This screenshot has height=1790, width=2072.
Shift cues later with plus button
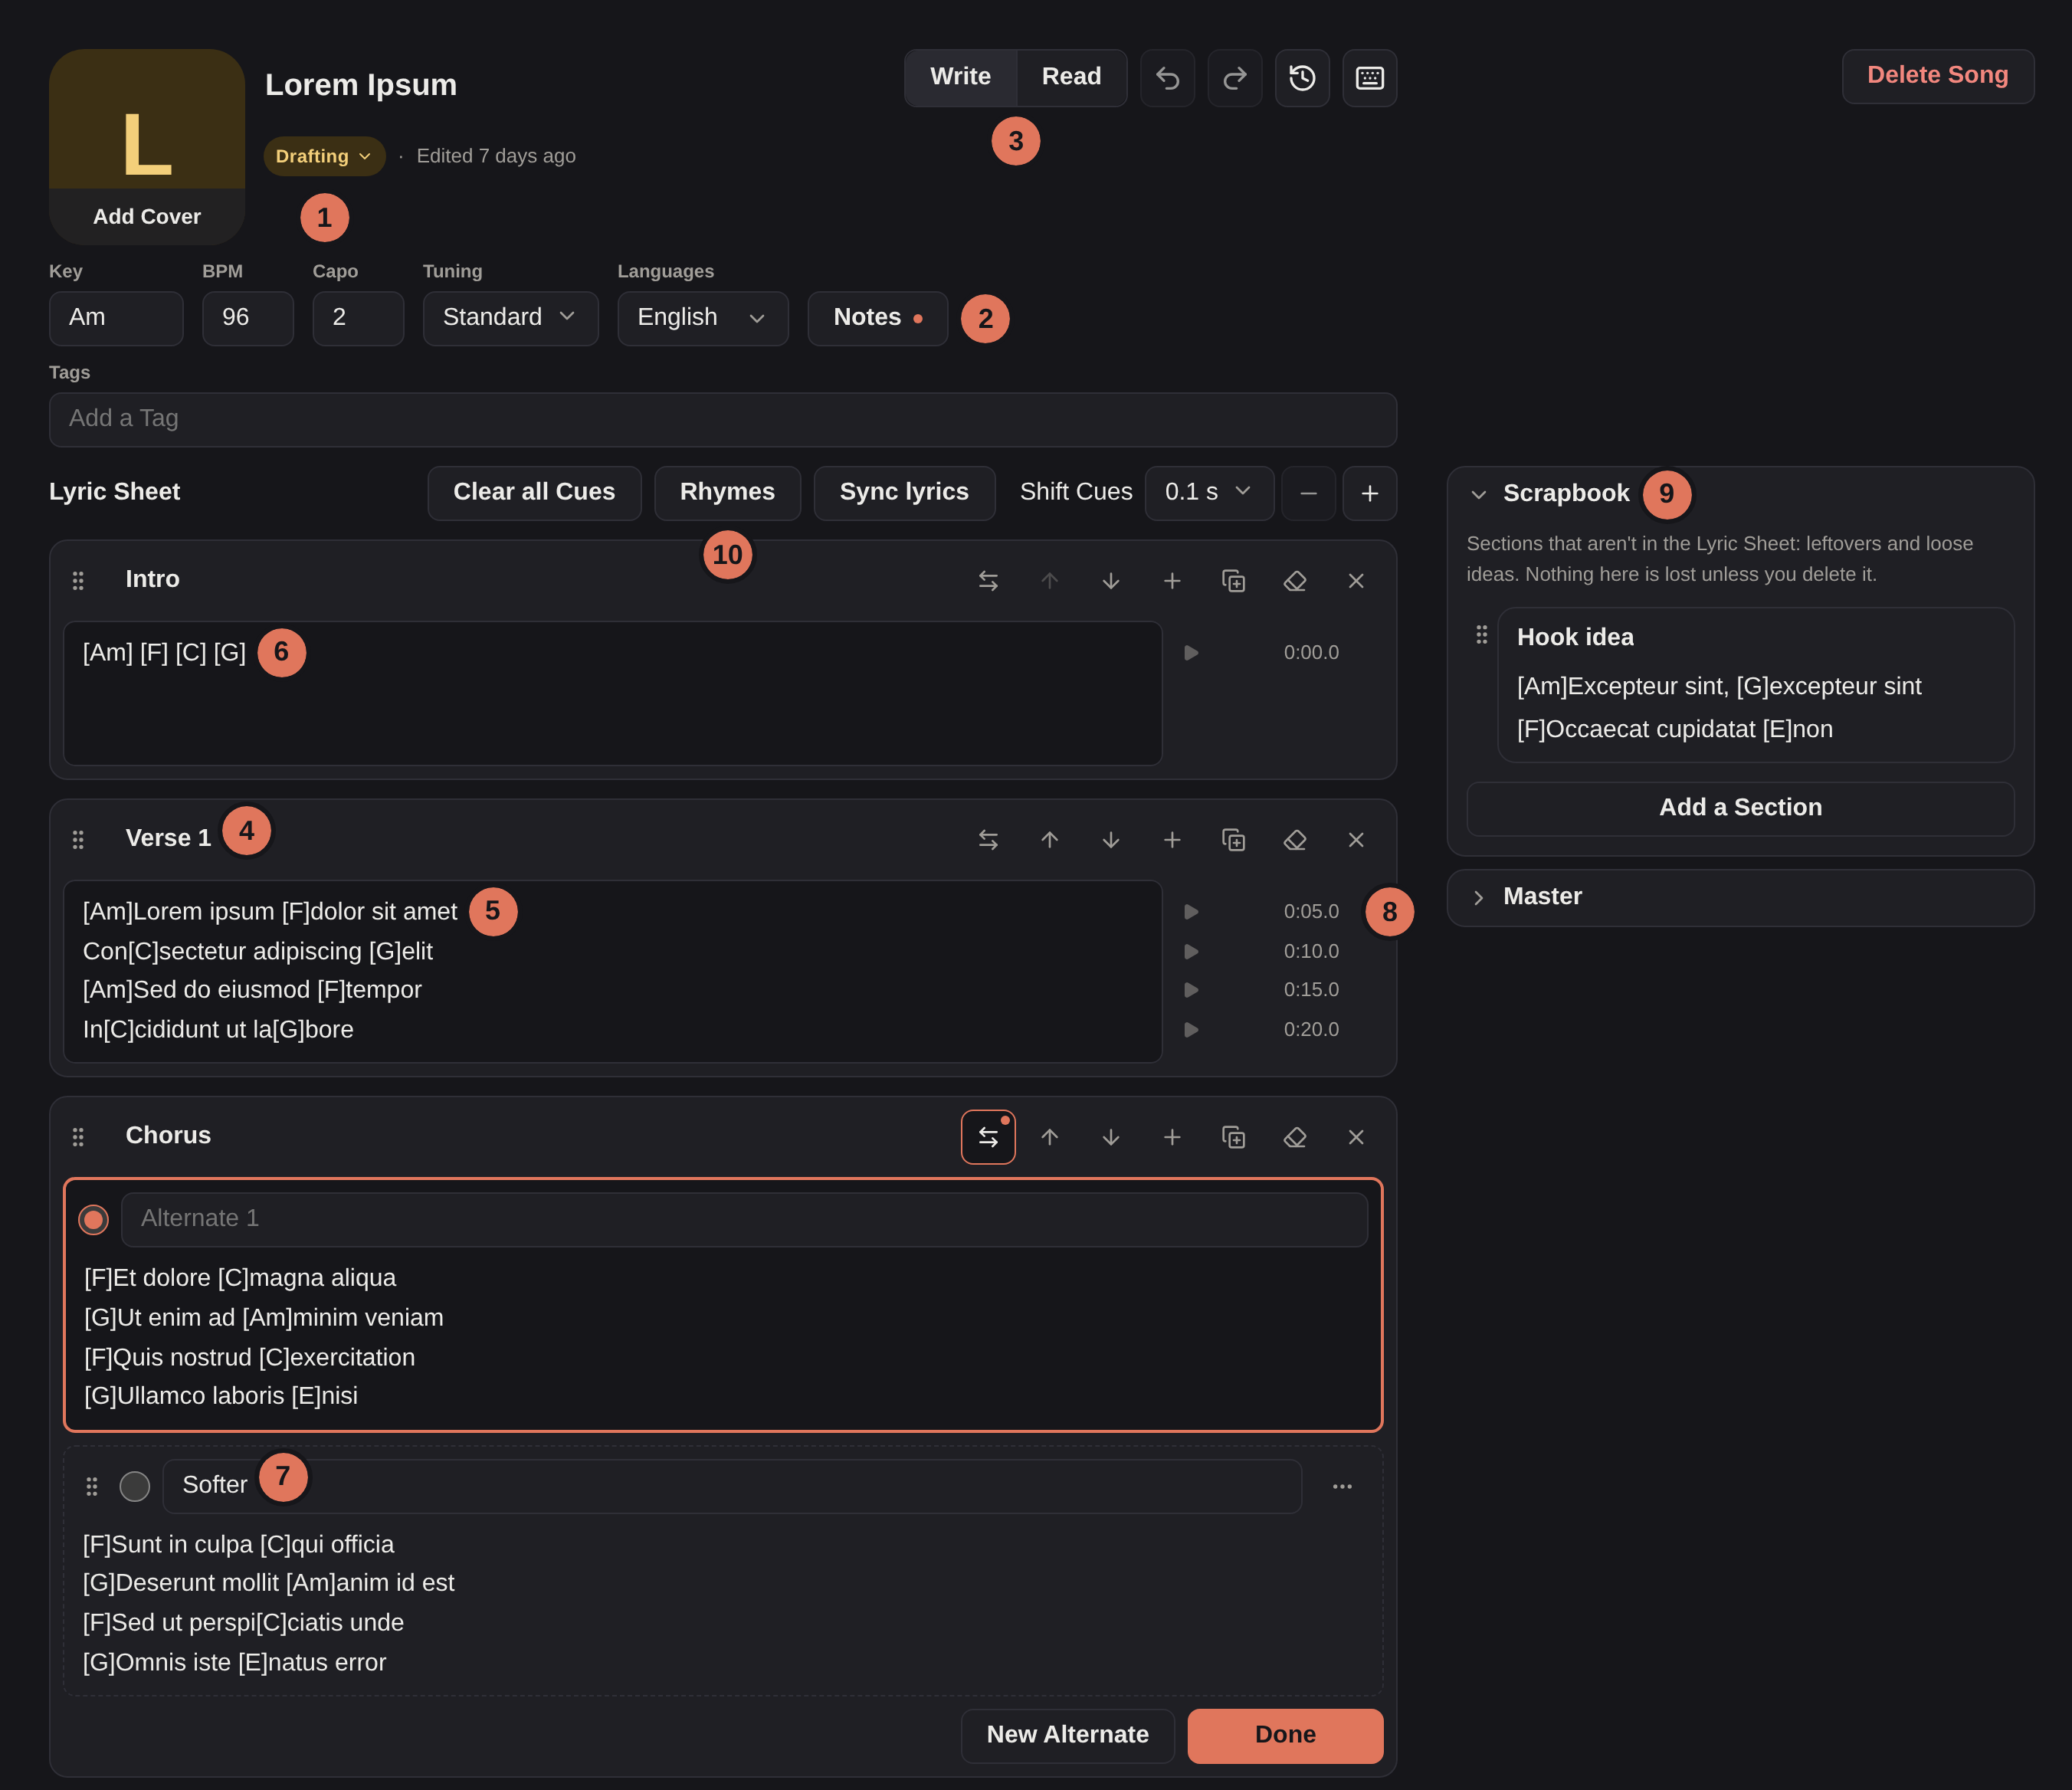click(1369, 493)
